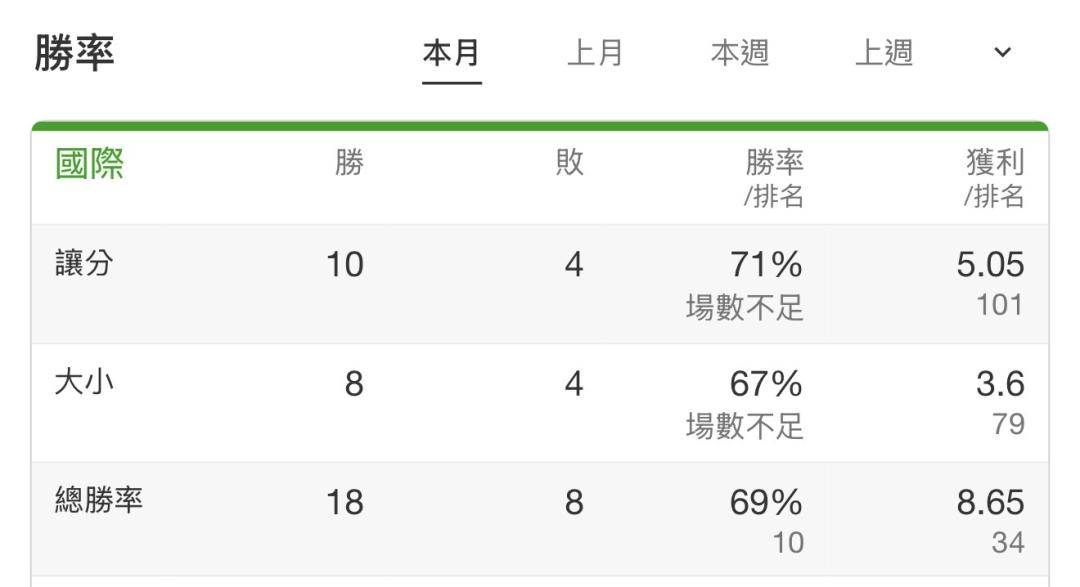Switch to the 上月 tab
The height and width of the screenshot is (587, 1080).
(596, 53)
